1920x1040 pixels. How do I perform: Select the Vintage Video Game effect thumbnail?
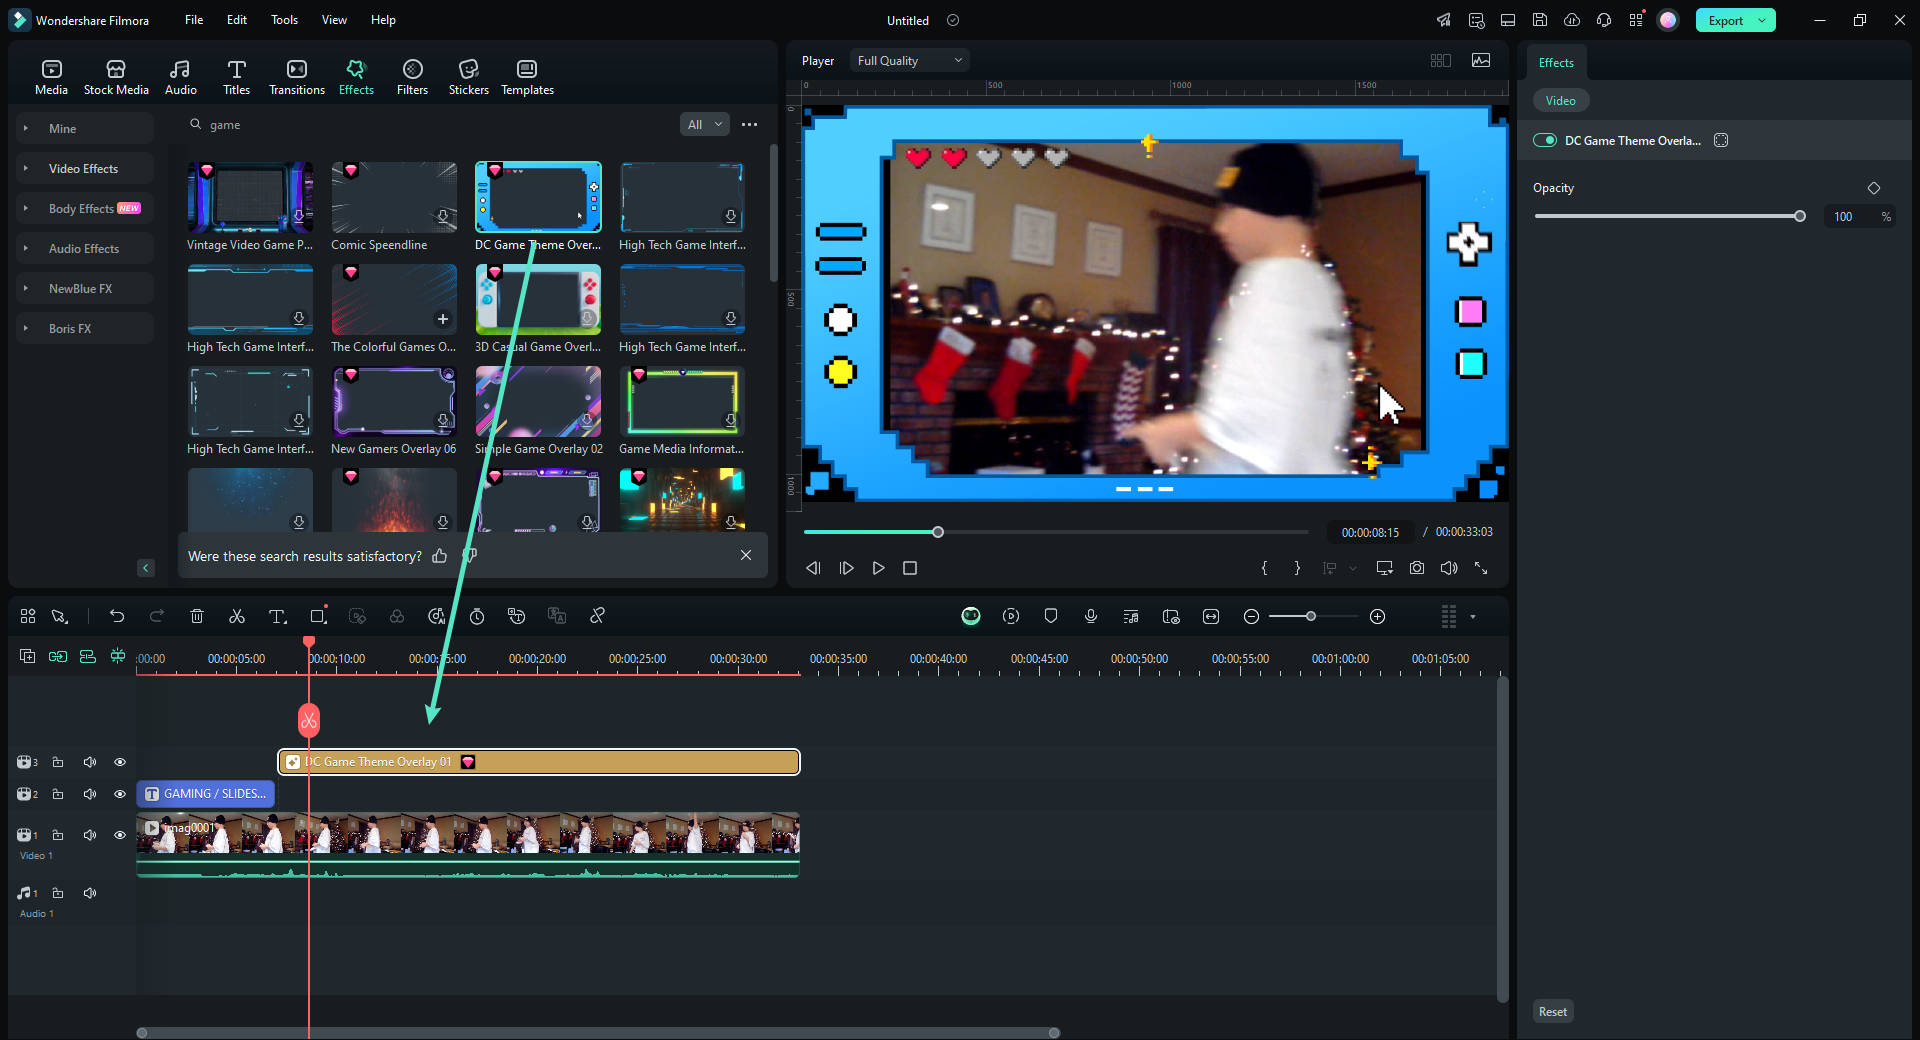[250, 197]
